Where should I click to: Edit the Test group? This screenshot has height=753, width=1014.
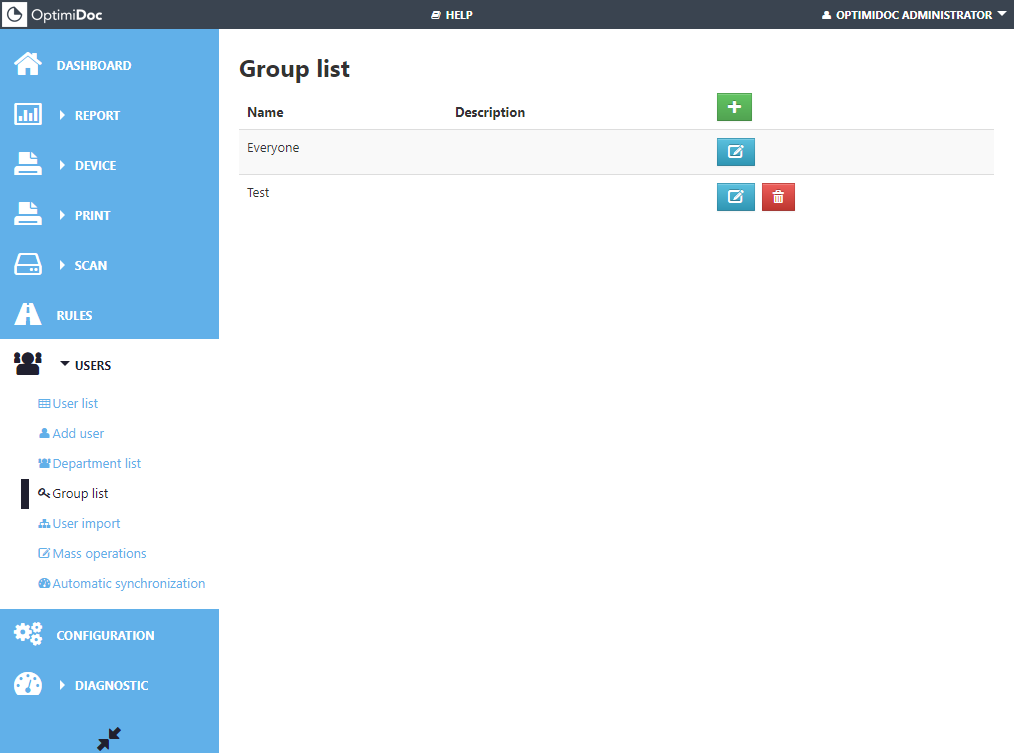[x=735, y=197]
